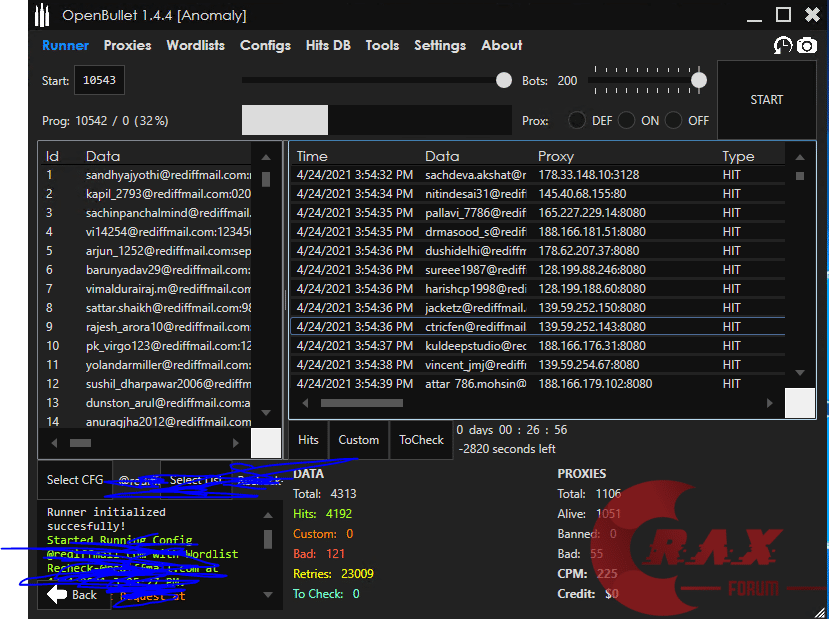829x619 pixels.
Task: Click the Back arrow icon
Action: 57,594
